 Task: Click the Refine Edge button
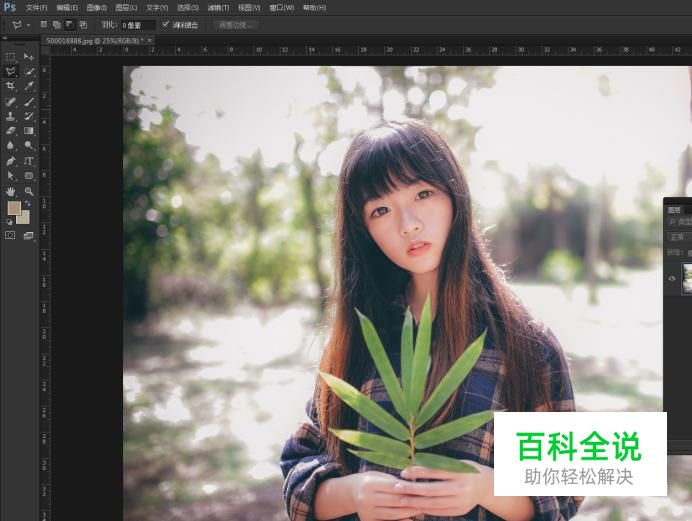click(x=236, y=25)
